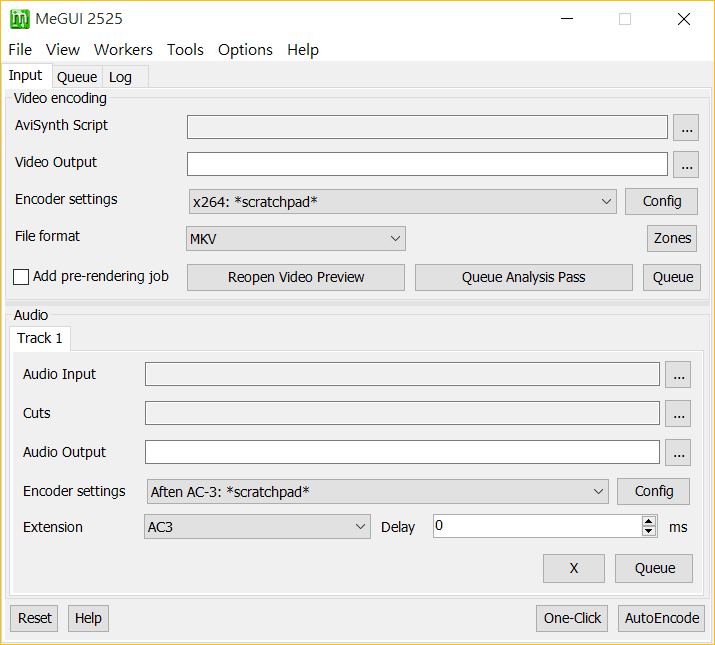
Task: Click the Audio Output text field
Action: 402,452
